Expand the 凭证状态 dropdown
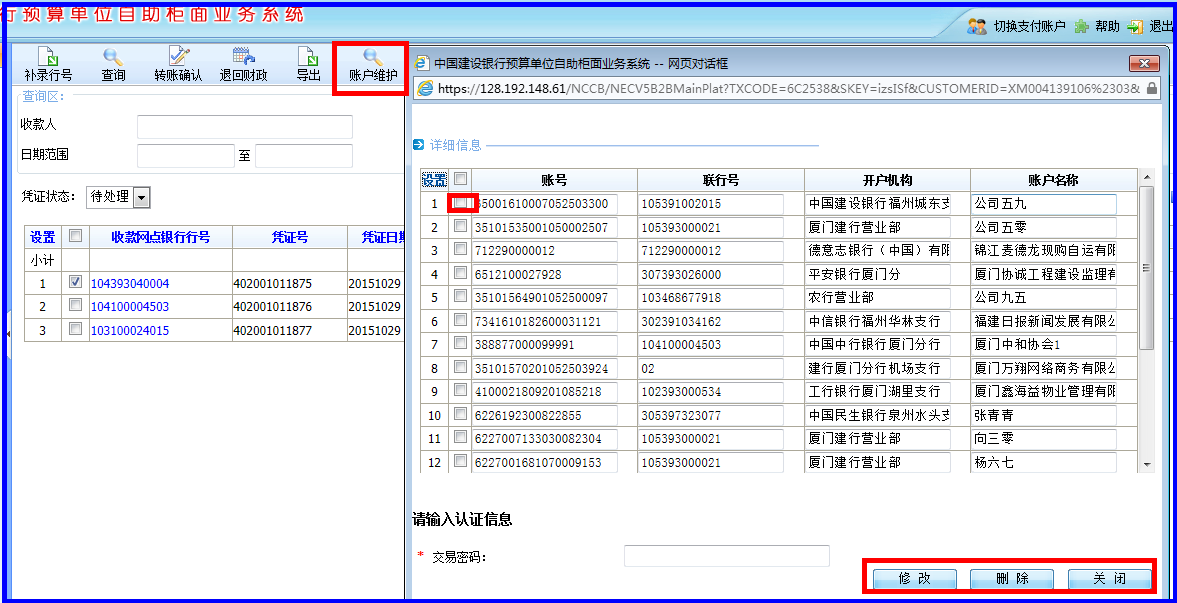The height and width of the screenshot is (603, 1177). pos(141,197)
